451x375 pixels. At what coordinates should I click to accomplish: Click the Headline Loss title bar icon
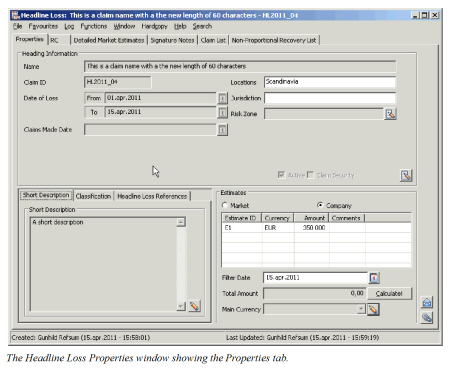point(15,15)
